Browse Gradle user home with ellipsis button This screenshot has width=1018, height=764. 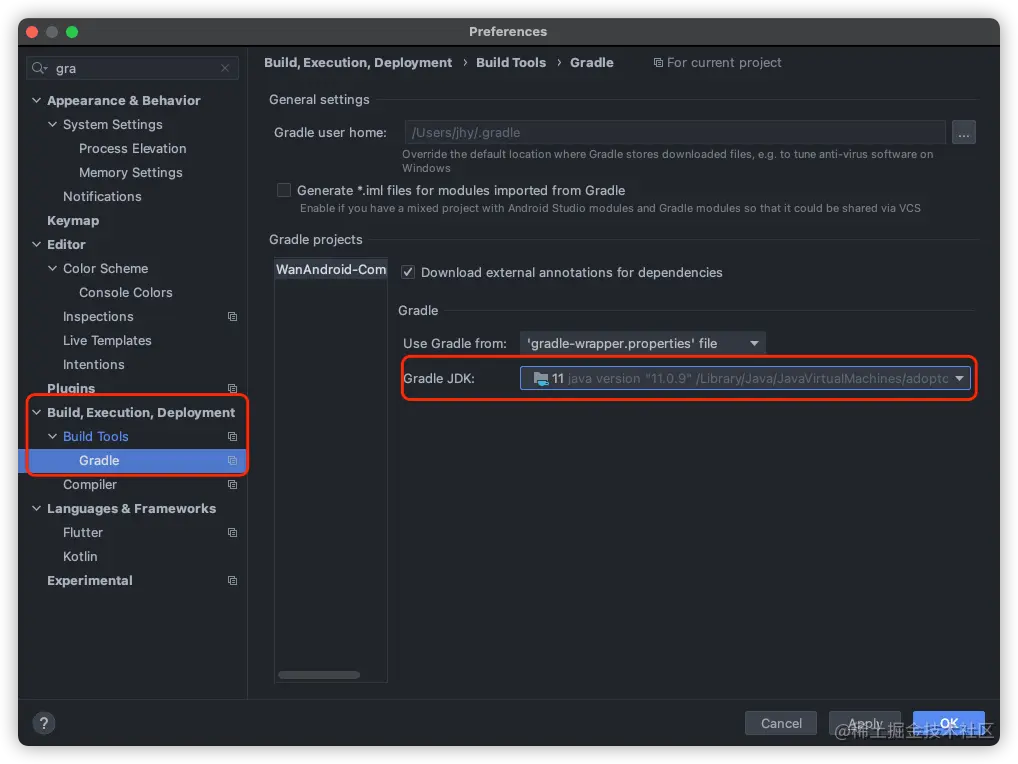[x=963, y=132]
